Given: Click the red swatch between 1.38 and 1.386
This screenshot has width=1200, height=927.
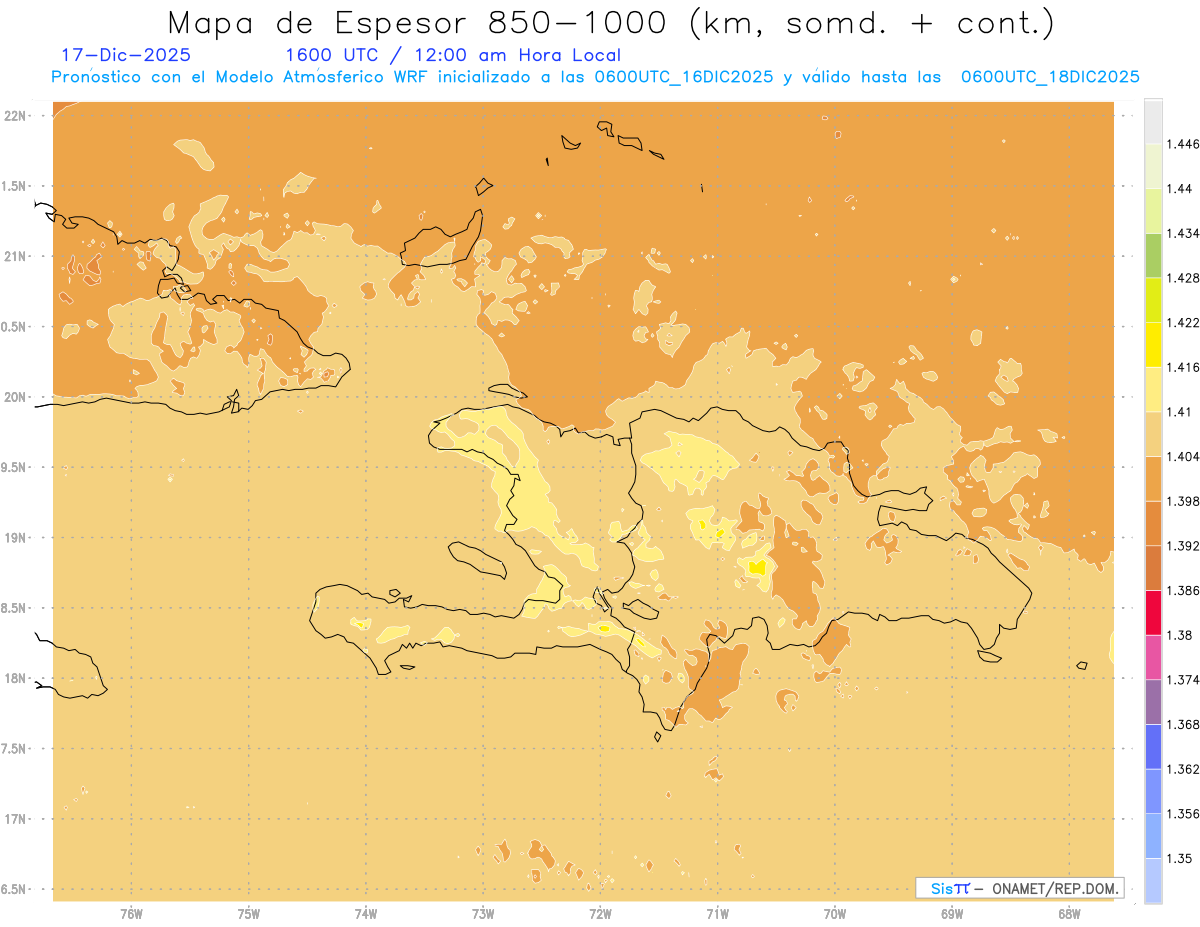Looking at the screenshot, I should click(1153, 612).
